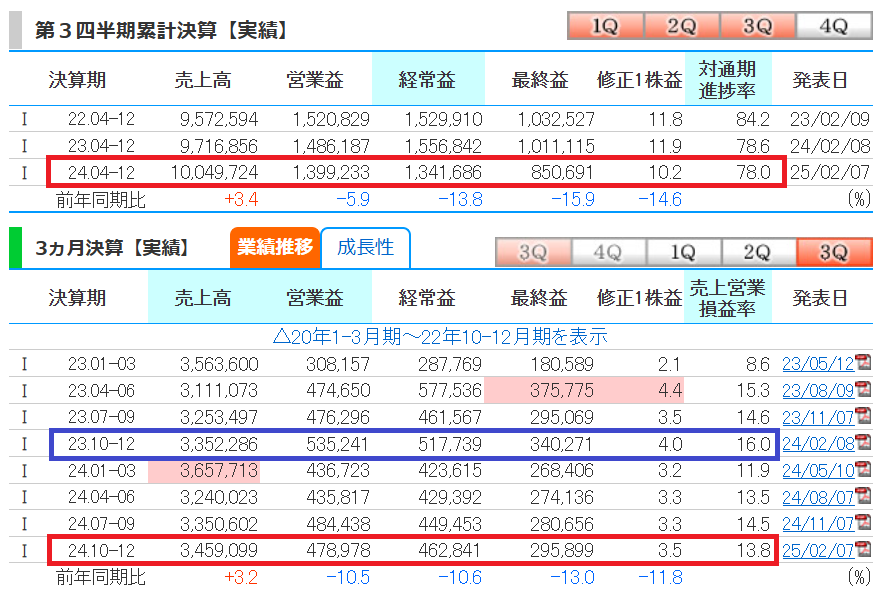This screenshot has height=589, width=884.
Task: Select the 2Q tab in 3-month results
Action: tap(759, 252)
